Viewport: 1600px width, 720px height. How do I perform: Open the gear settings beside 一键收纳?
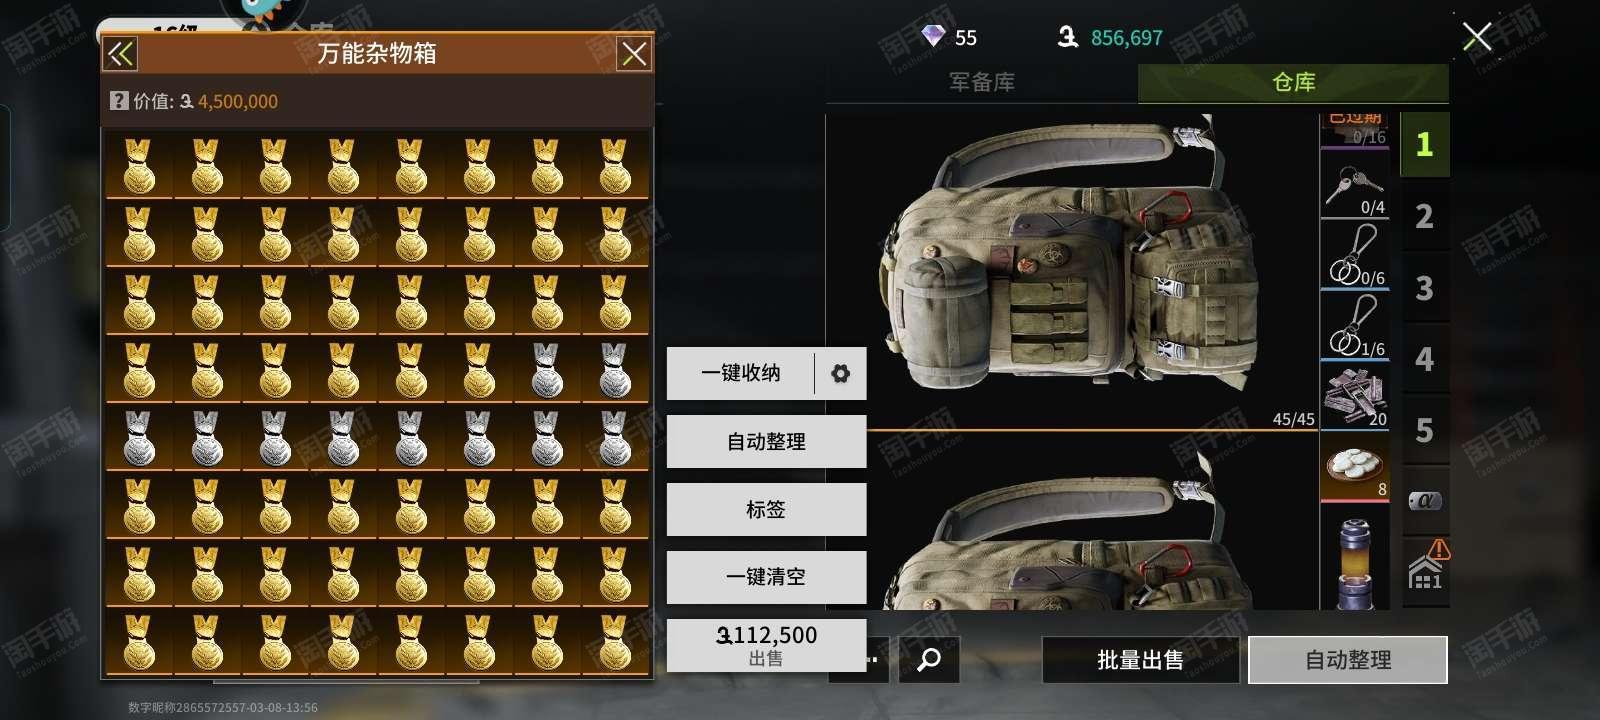tap(841, 373)
